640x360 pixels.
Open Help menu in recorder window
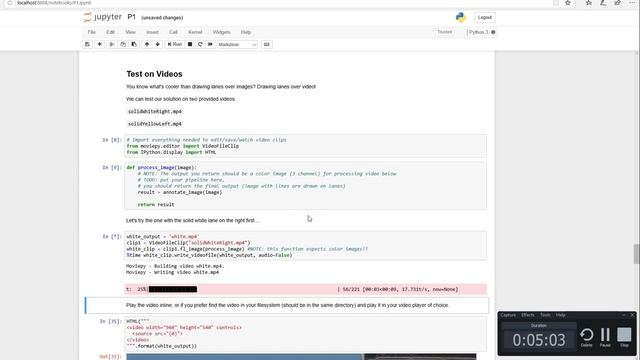pos(560,315)
